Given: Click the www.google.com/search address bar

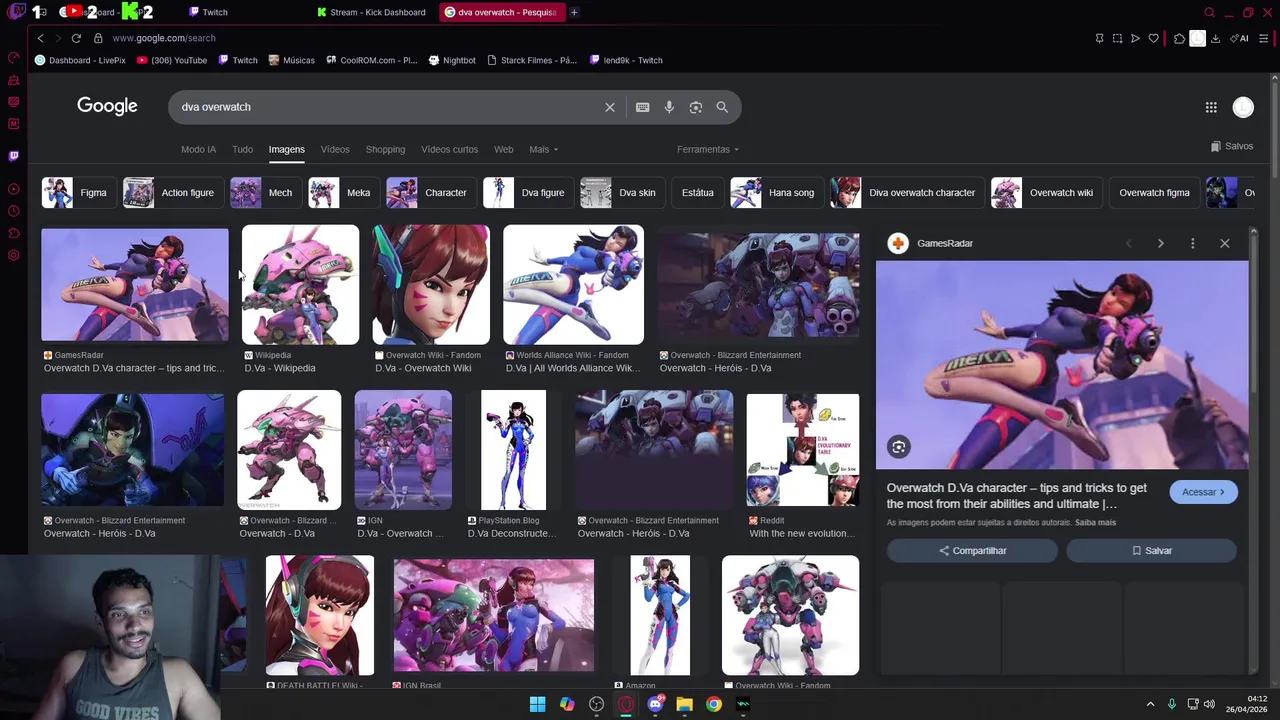Looking at the screenshot, I should [x=163, y=38].
